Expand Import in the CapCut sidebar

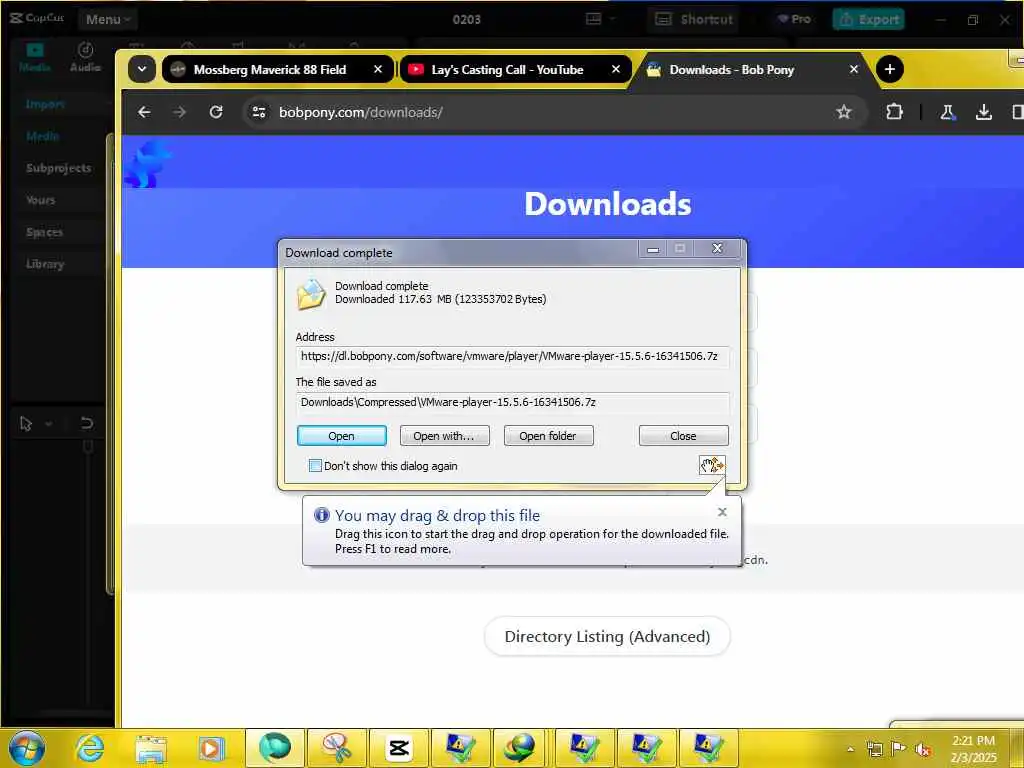(x=45, y=104)
